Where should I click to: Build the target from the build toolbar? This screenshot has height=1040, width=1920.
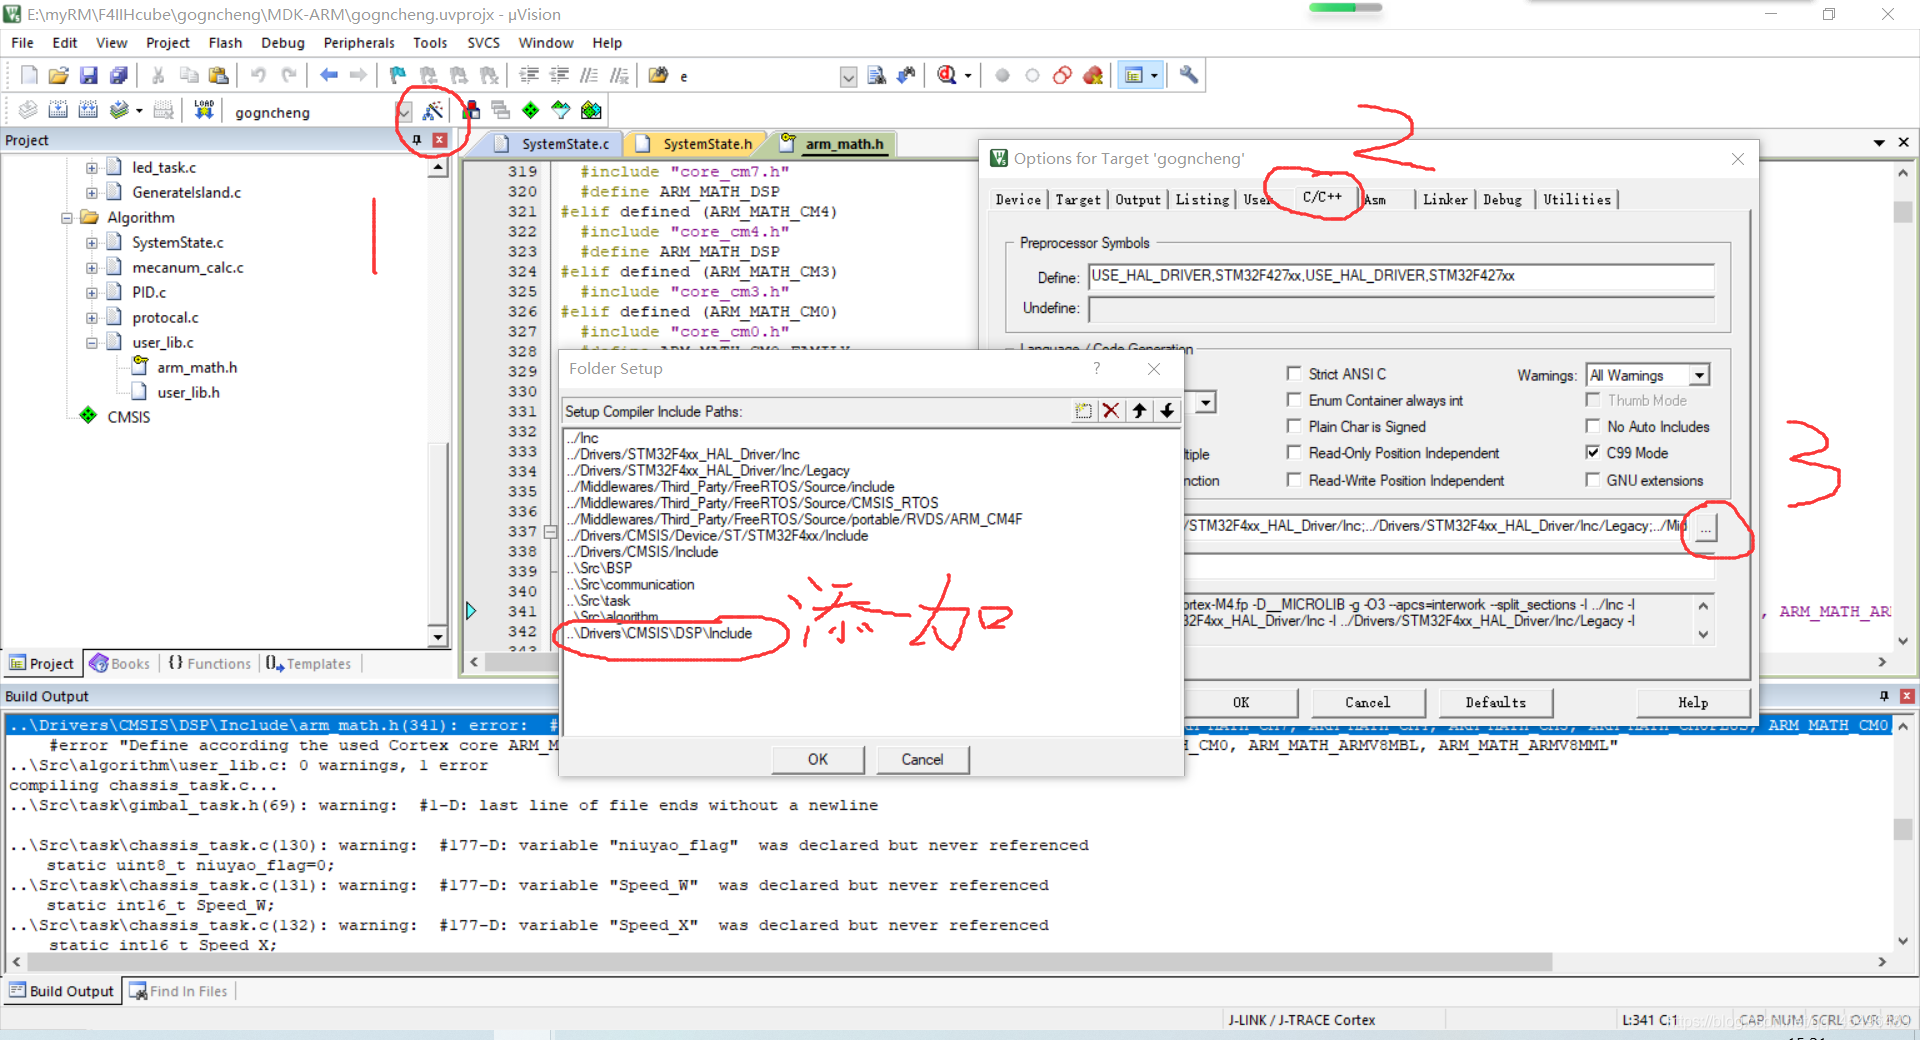pos(58,110)
